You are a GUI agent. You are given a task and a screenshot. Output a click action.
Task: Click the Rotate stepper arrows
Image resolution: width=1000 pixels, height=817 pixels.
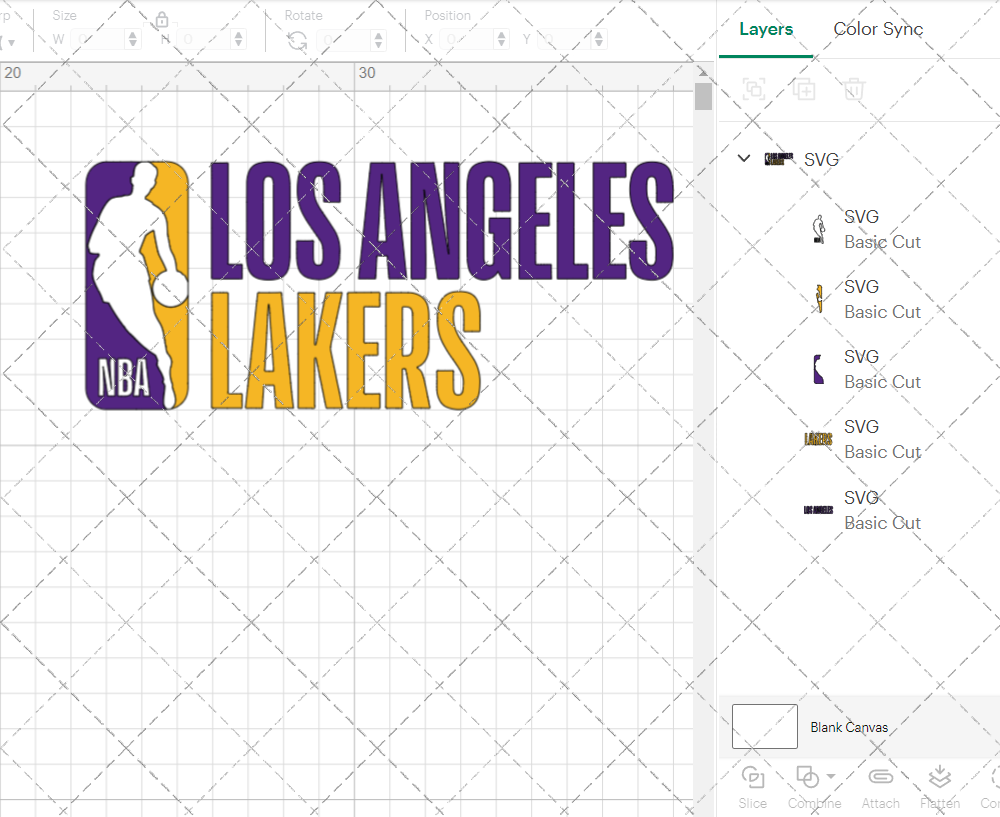click(x=379, y=40)
